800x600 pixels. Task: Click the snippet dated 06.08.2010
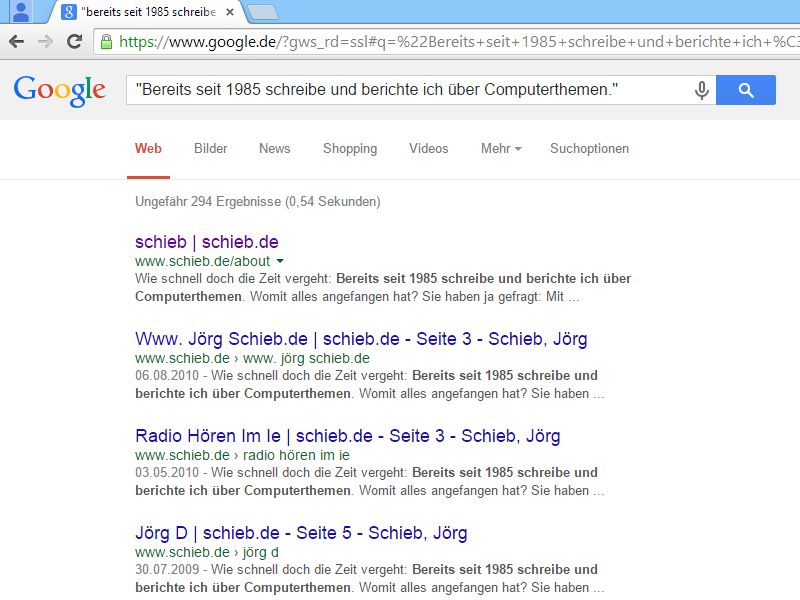coord(369,385)
